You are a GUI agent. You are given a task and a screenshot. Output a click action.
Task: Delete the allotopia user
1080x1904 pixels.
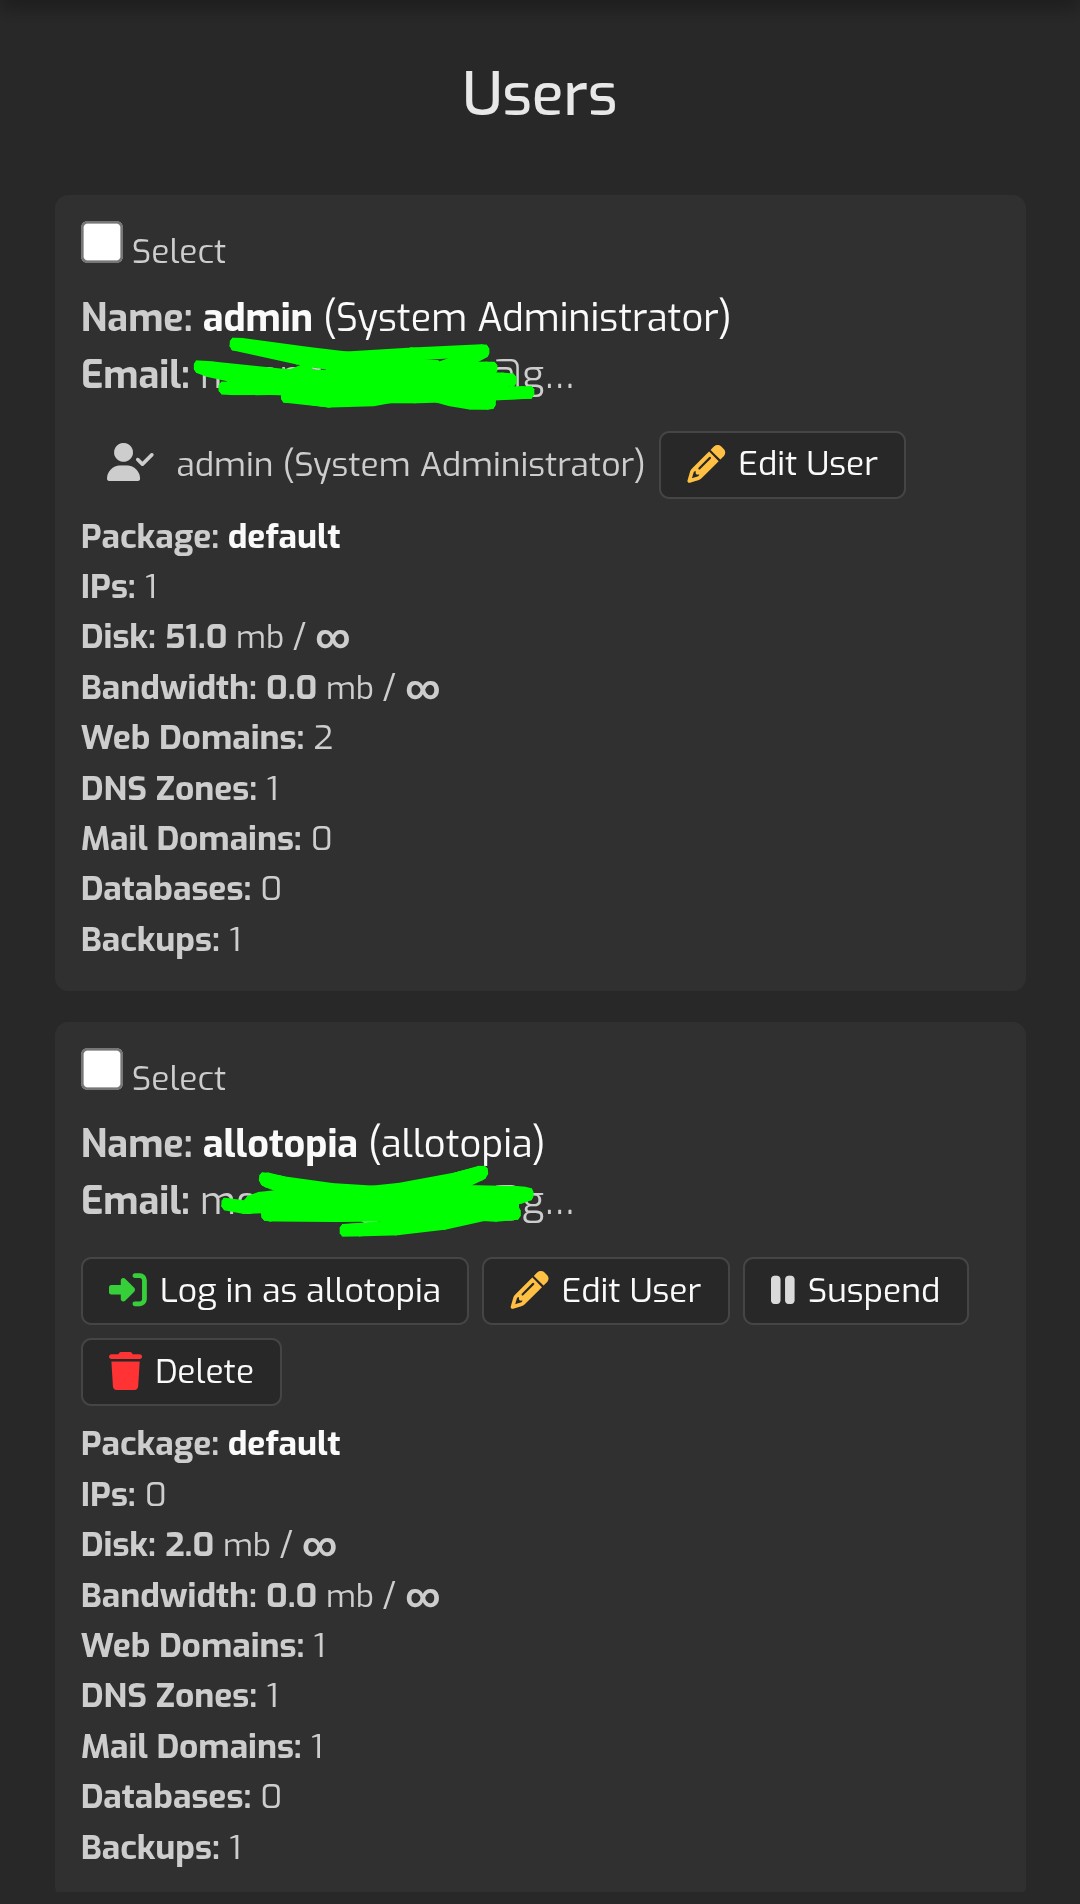click(182, 1371)
